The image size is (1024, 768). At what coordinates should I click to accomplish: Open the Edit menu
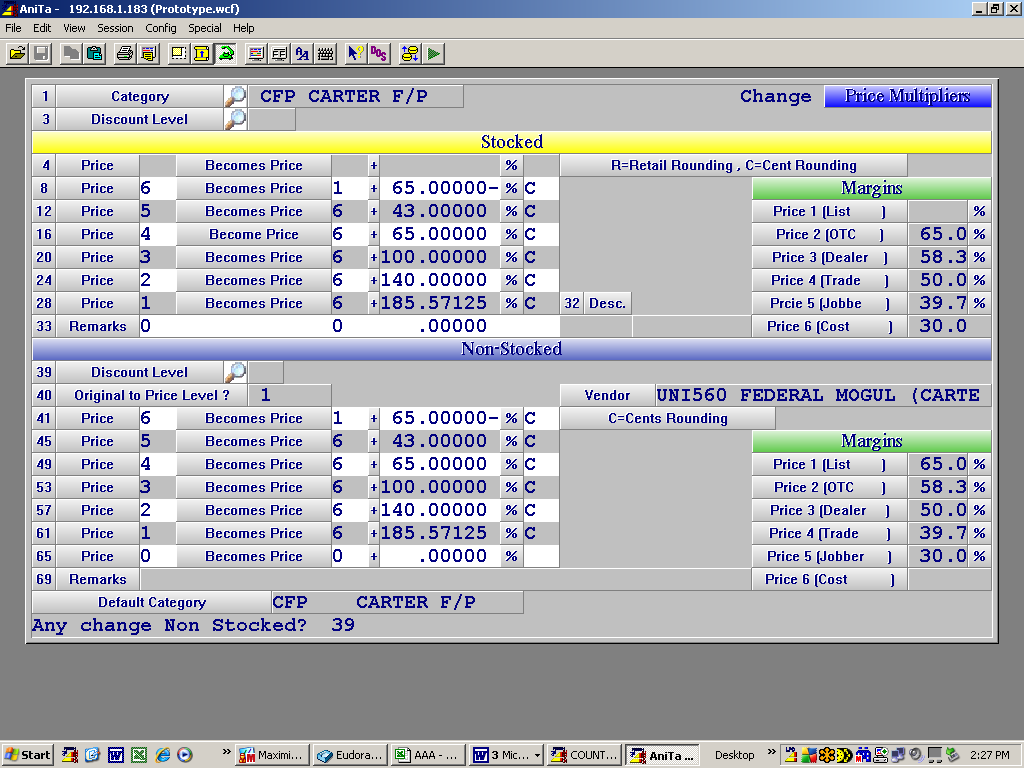click(x=42, y=28)
